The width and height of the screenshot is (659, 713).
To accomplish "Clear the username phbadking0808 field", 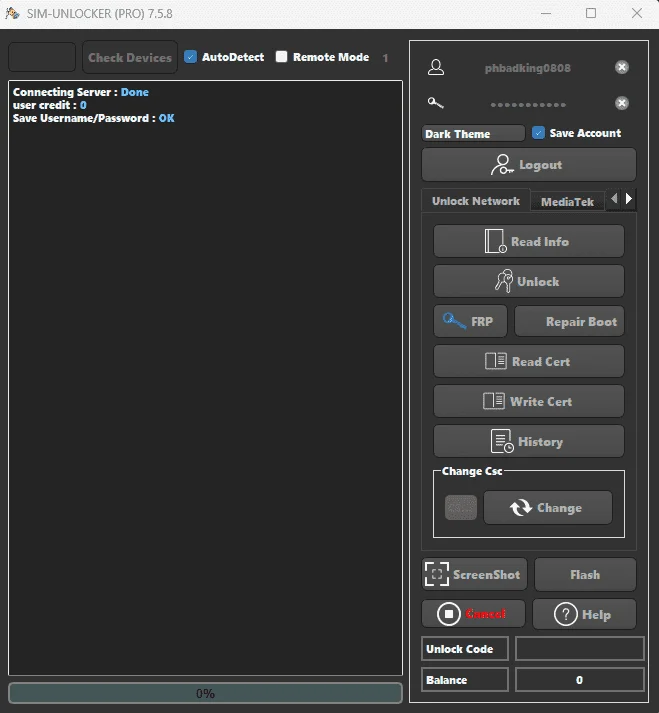I will coord(621,67).
